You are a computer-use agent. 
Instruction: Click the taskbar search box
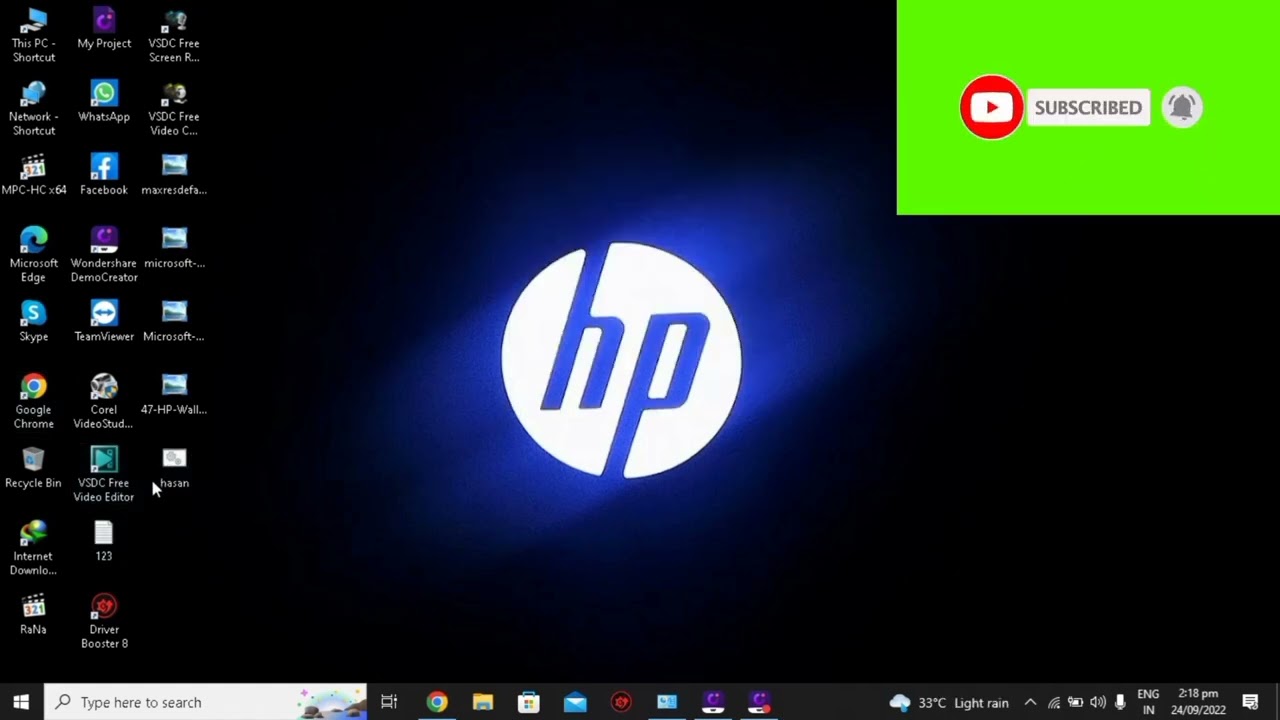point(207,702)
